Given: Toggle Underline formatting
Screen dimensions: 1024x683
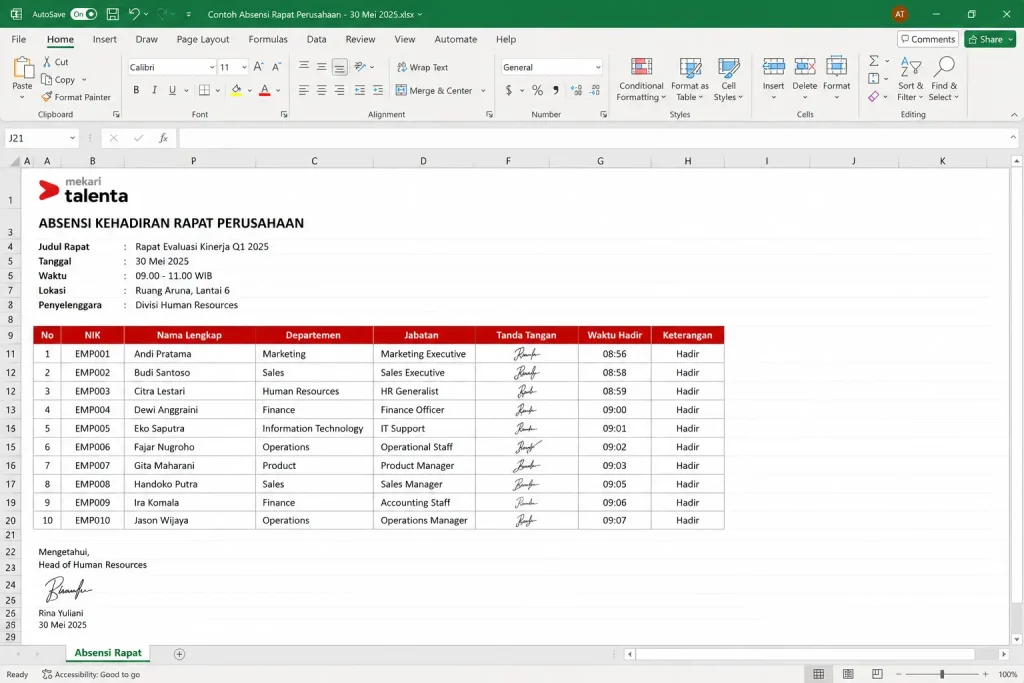Looking at the screenshot, I should (172, 90).
